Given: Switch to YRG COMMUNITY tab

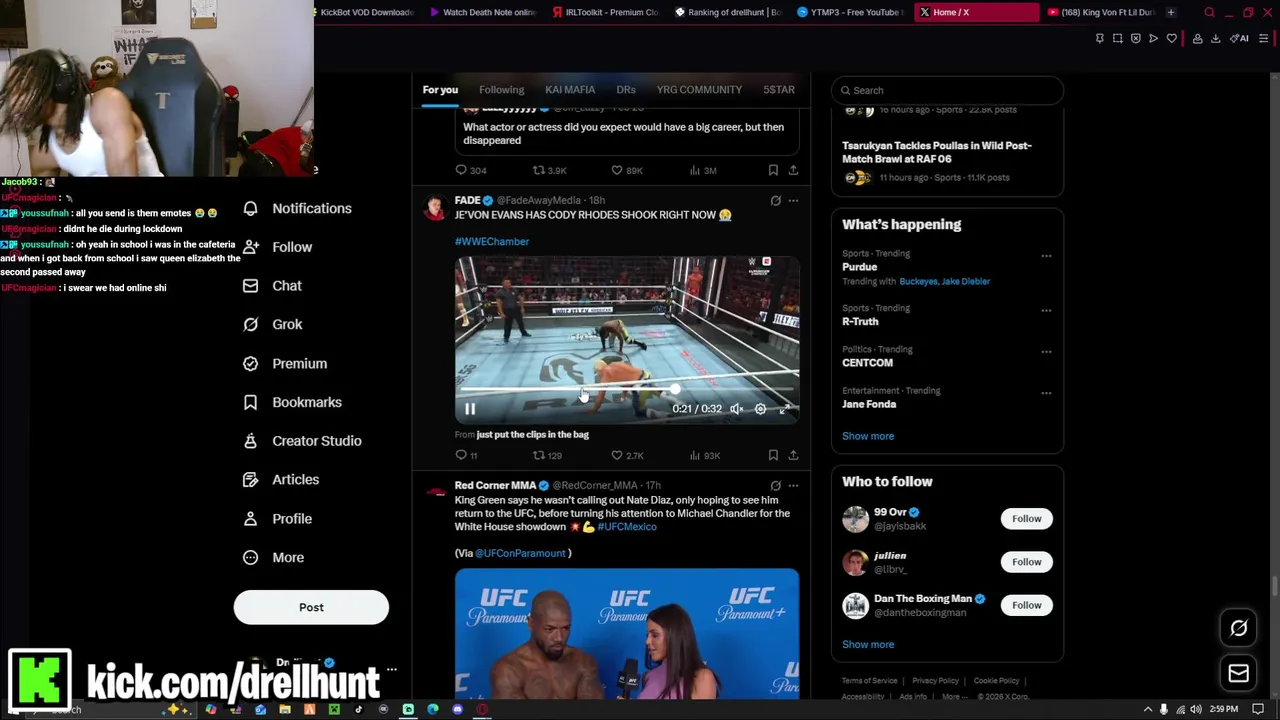Looking at the screenshot, I should [699, 90].
